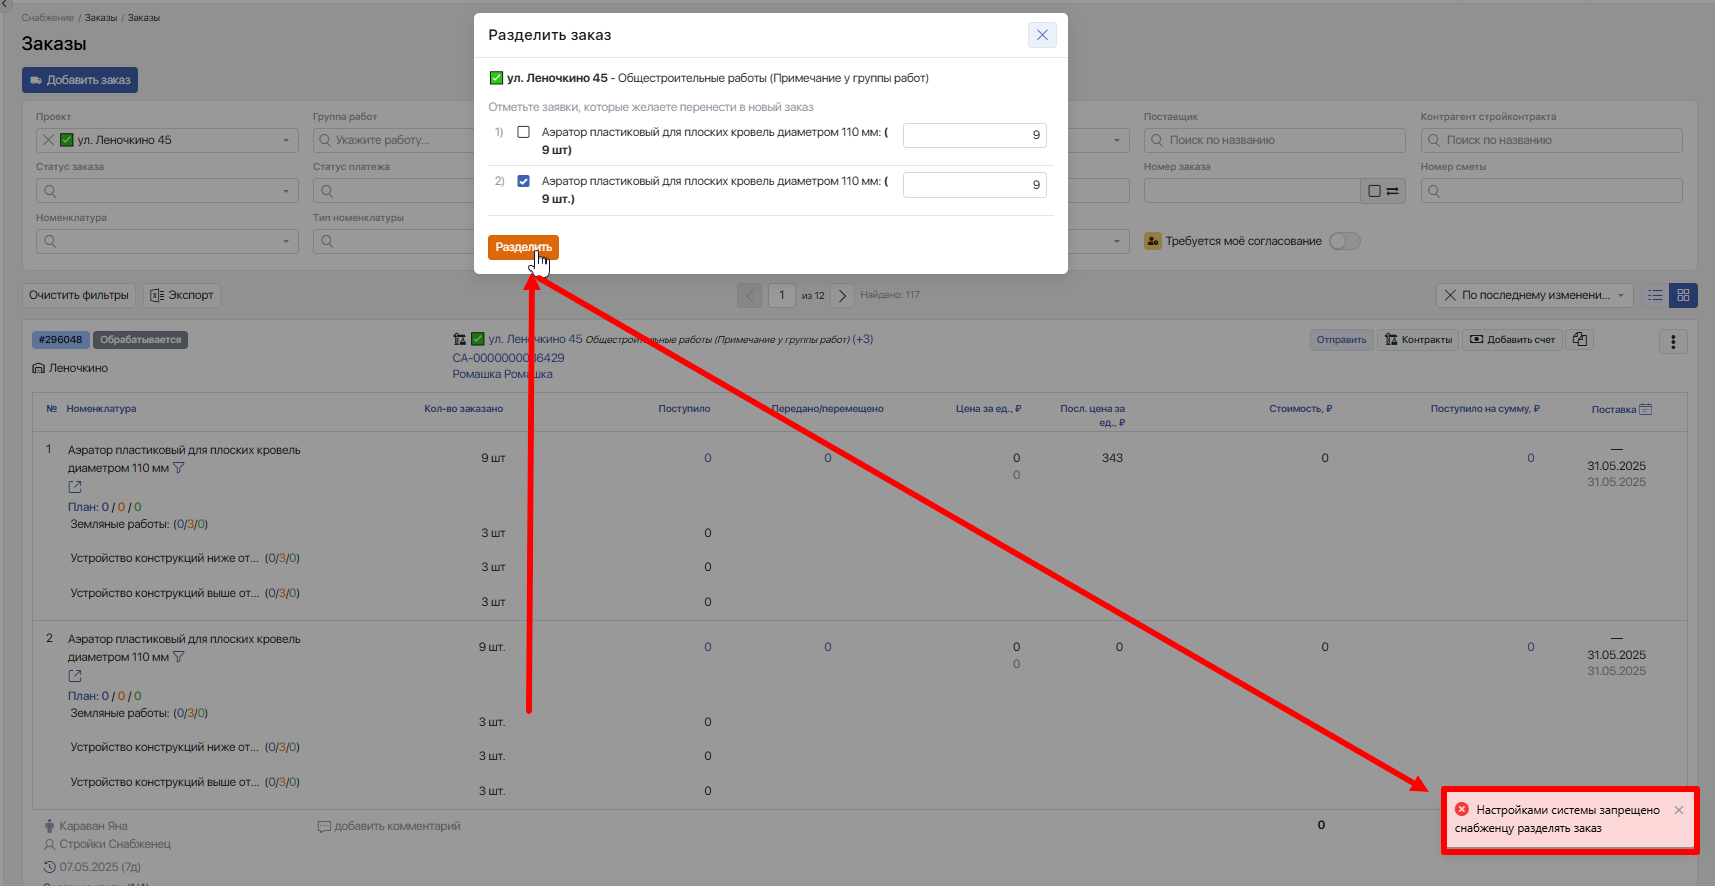Screen dimensions: 1715x886
Task: Open the 'Проект' dropdown arrow
Action: 285,141
